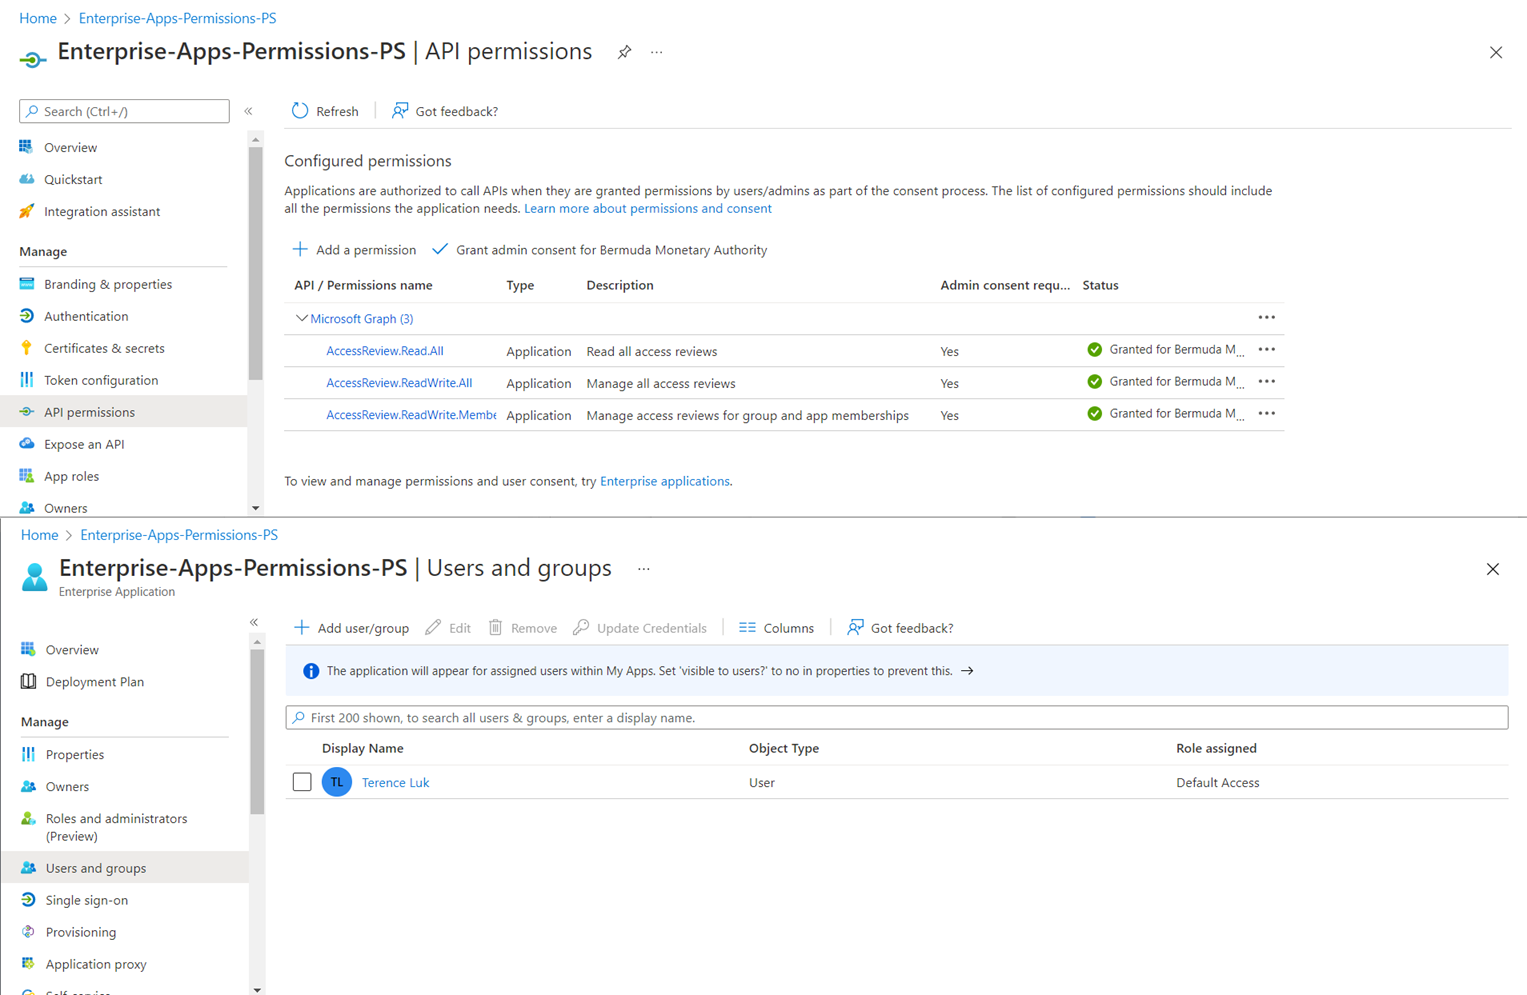Click Add user/group
Image resolution: width=1527 pixels, height=995 pixels.
click(x=351, y=628)
